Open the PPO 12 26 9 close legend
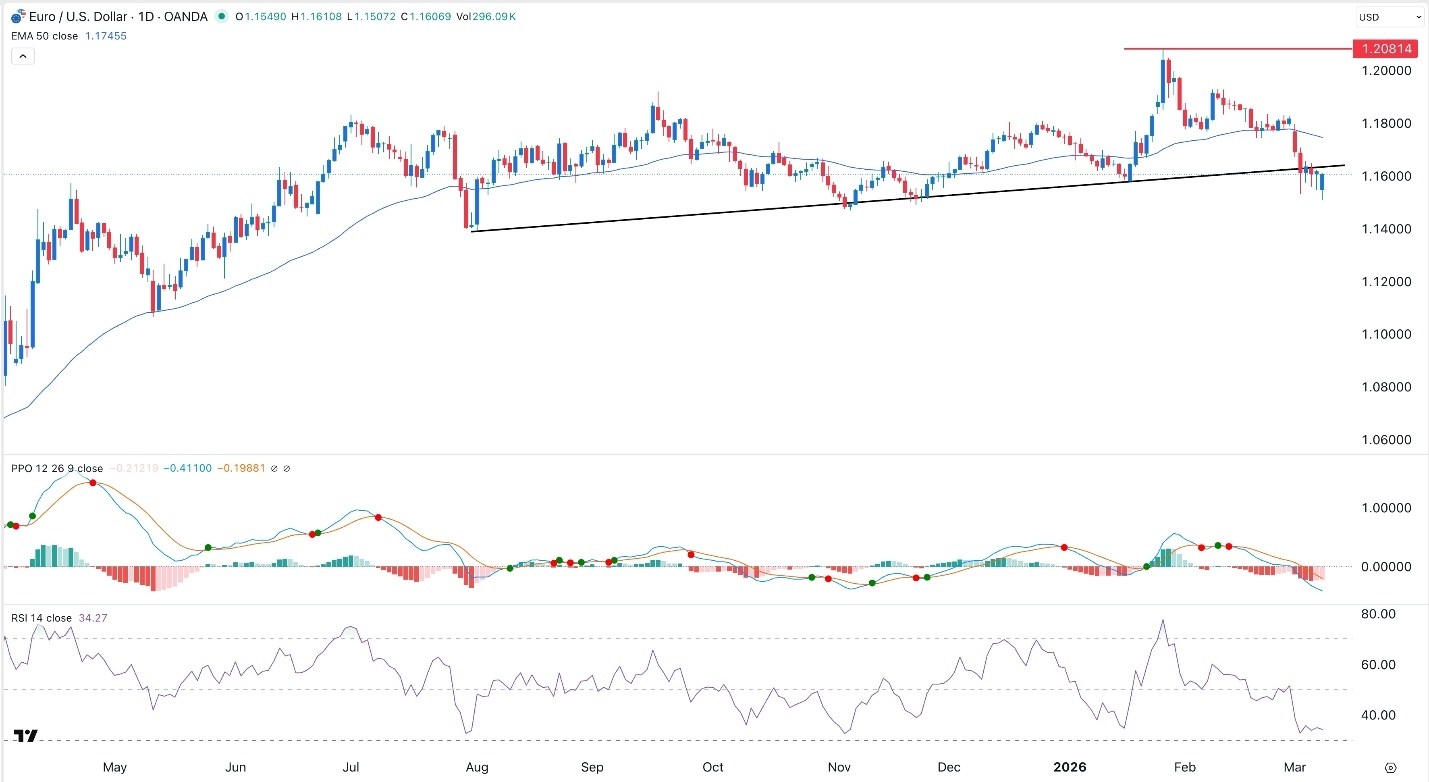The height and width of the screenshot is (782, 1429). pos(57,467)
